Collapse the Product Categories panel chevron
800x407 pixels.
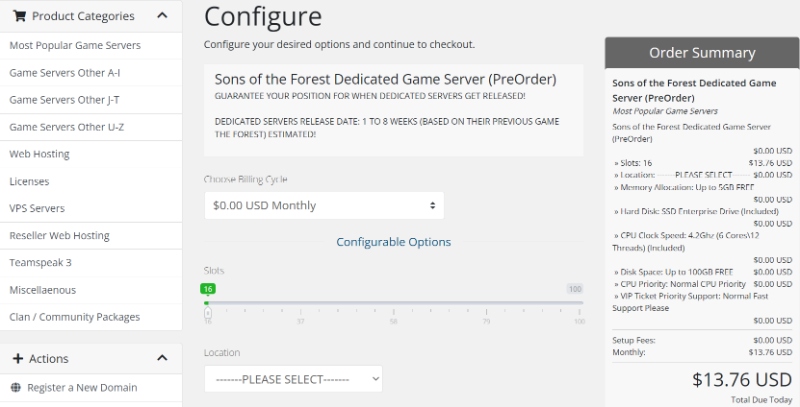click(x=162, y=16)
